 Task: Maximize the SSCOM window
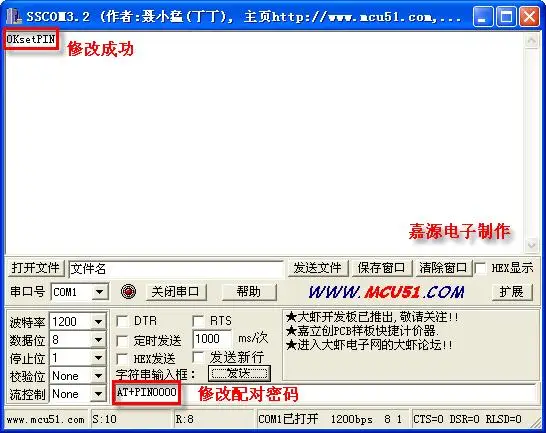pyautogui.click(x=506, y=16)
